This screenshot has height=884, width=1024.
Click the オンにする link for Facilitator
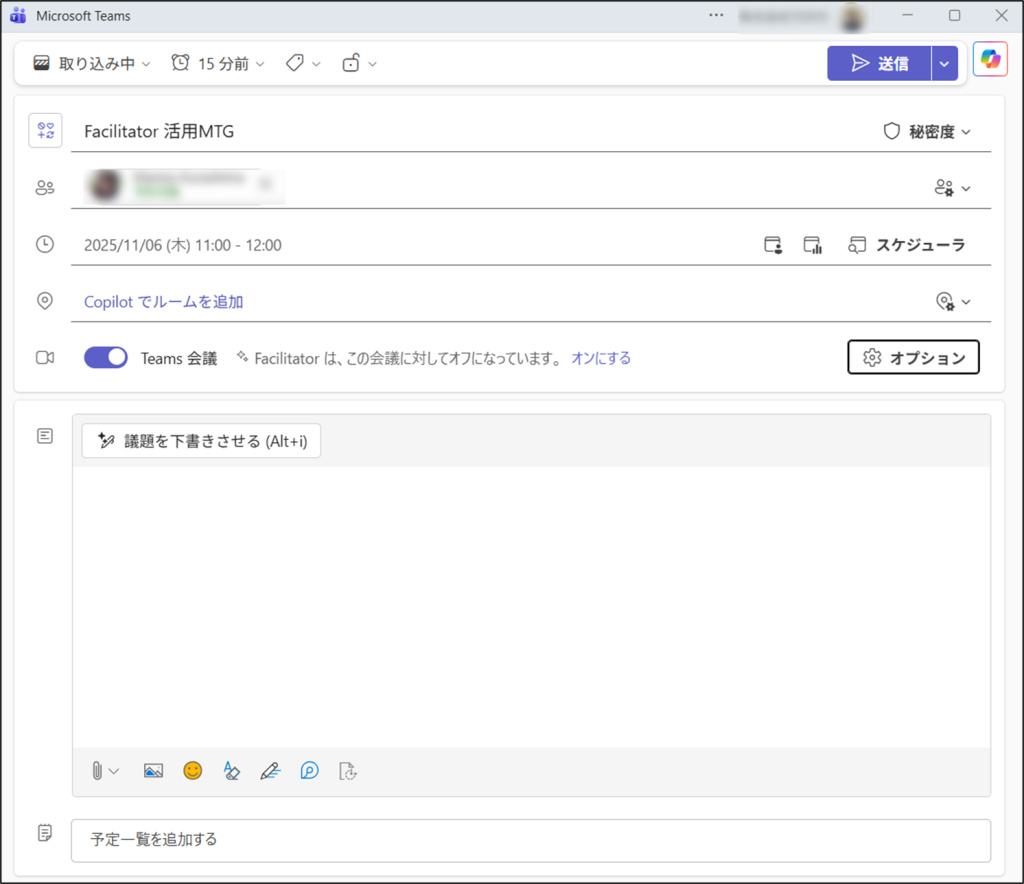[601, 358]
